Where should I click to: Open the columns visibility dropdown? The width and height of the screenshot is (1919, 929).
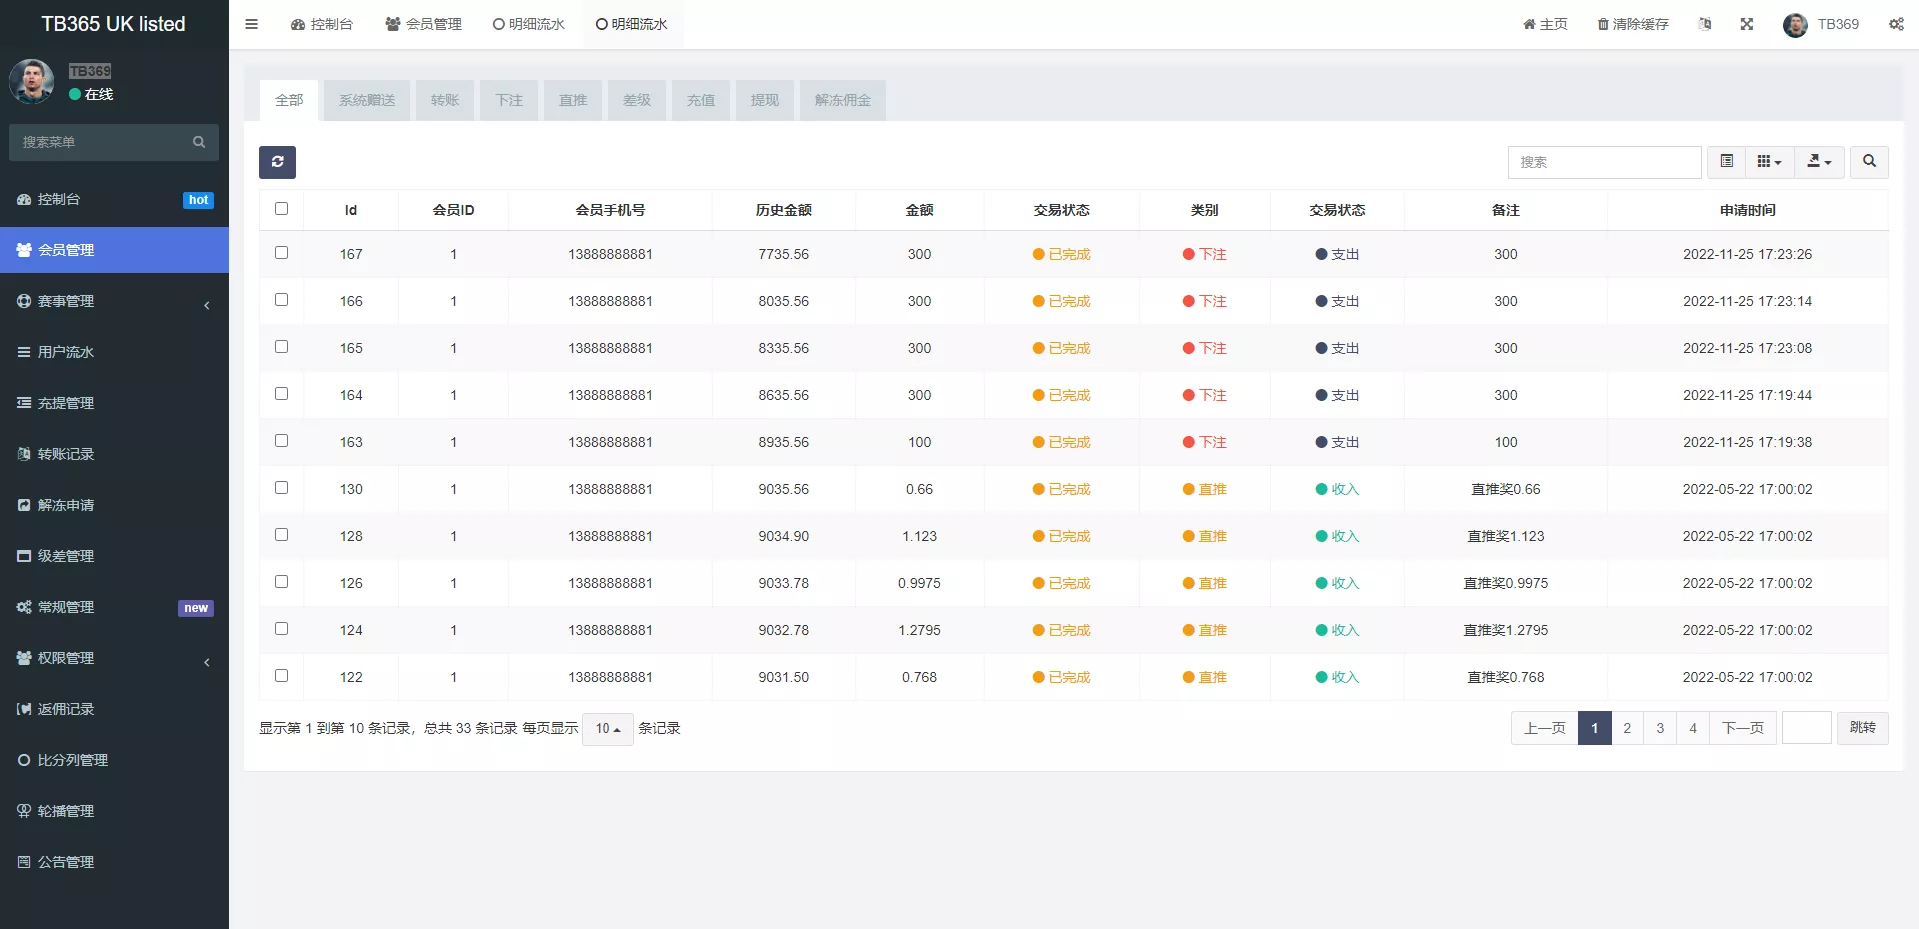point(1768,161)
